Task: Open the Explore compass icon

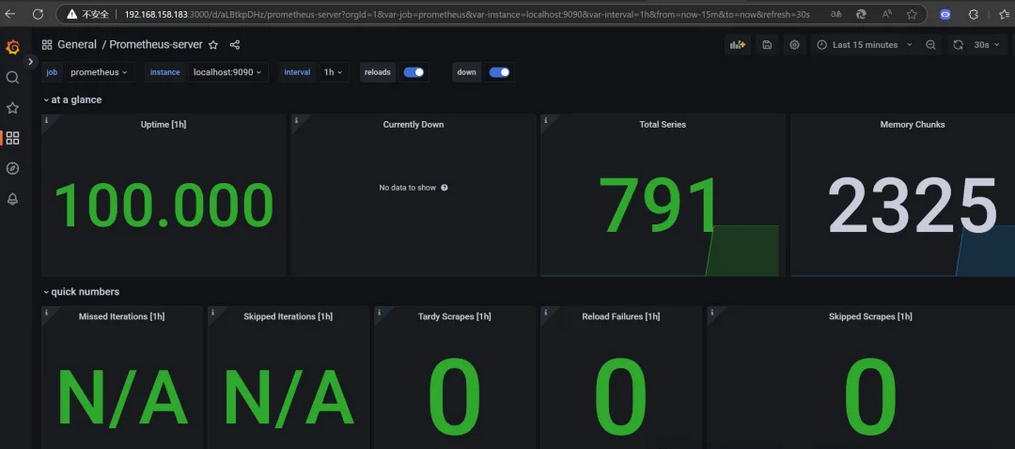Action: point(12,168)
